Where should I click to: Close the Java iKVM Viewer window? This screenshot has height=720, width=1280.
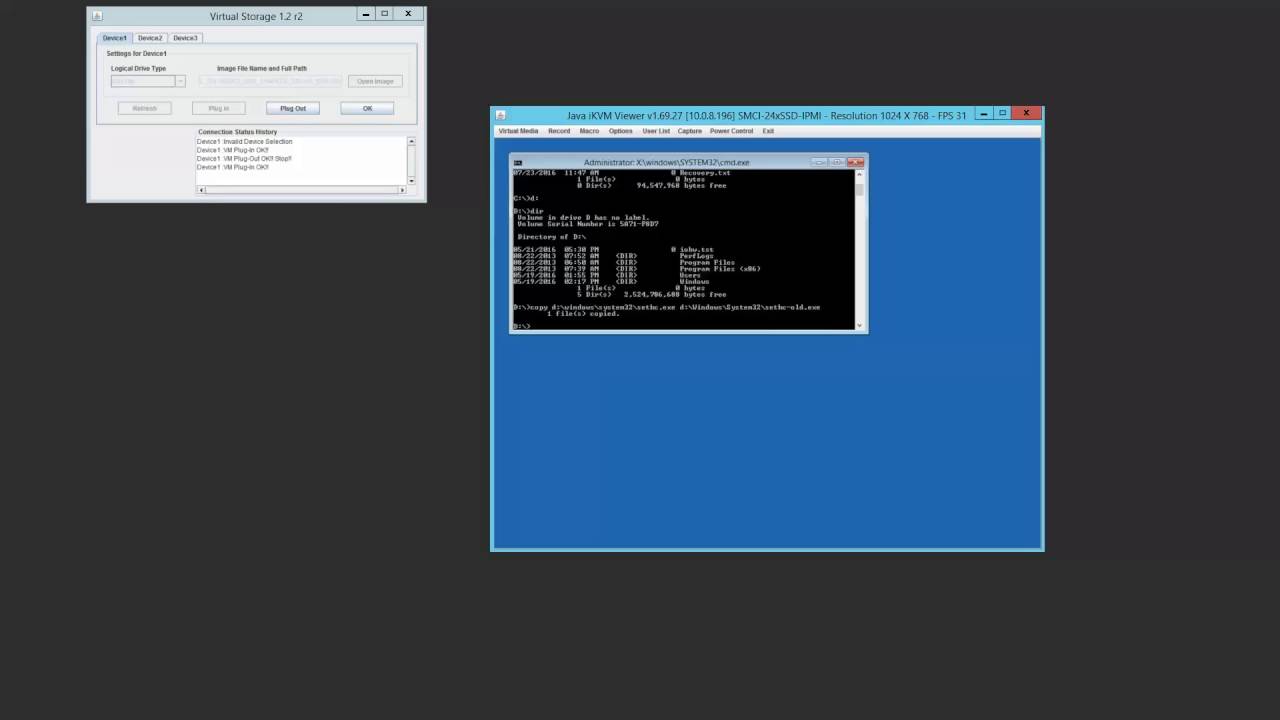pyautogui.click(x=1026, y=113)
